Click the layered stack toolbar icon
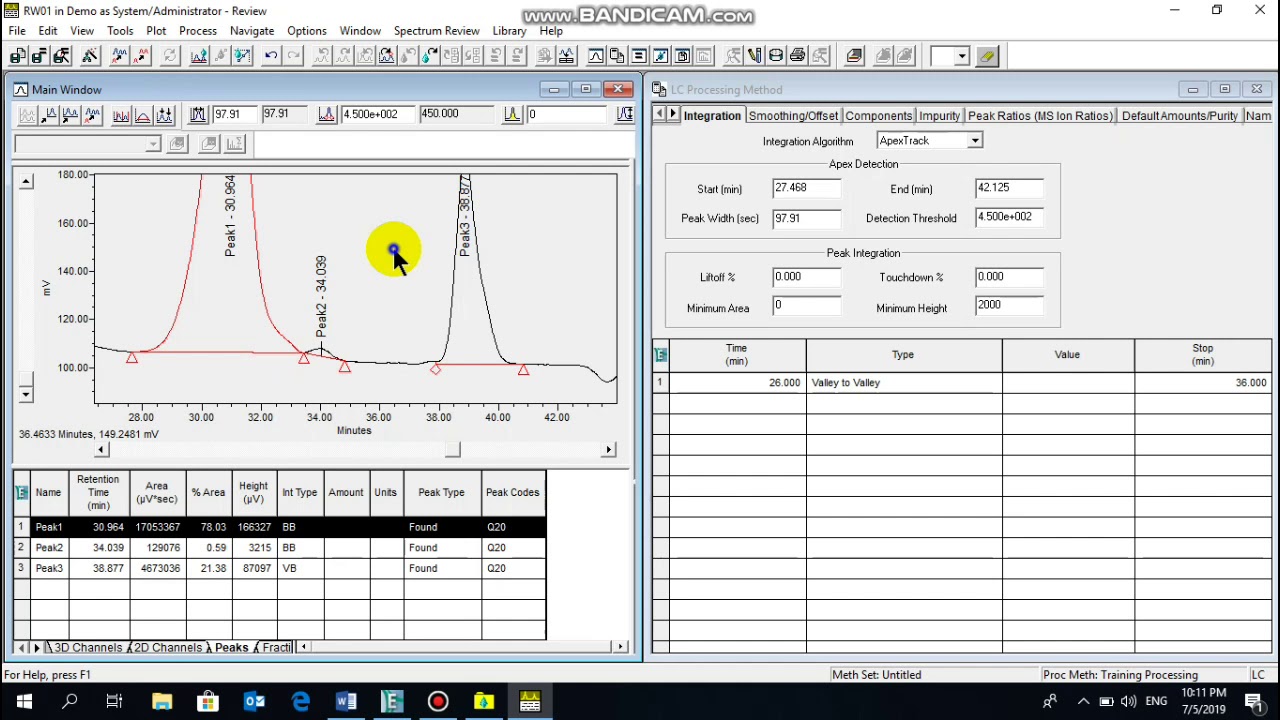The image size is (1280, 720). (854, 56)
